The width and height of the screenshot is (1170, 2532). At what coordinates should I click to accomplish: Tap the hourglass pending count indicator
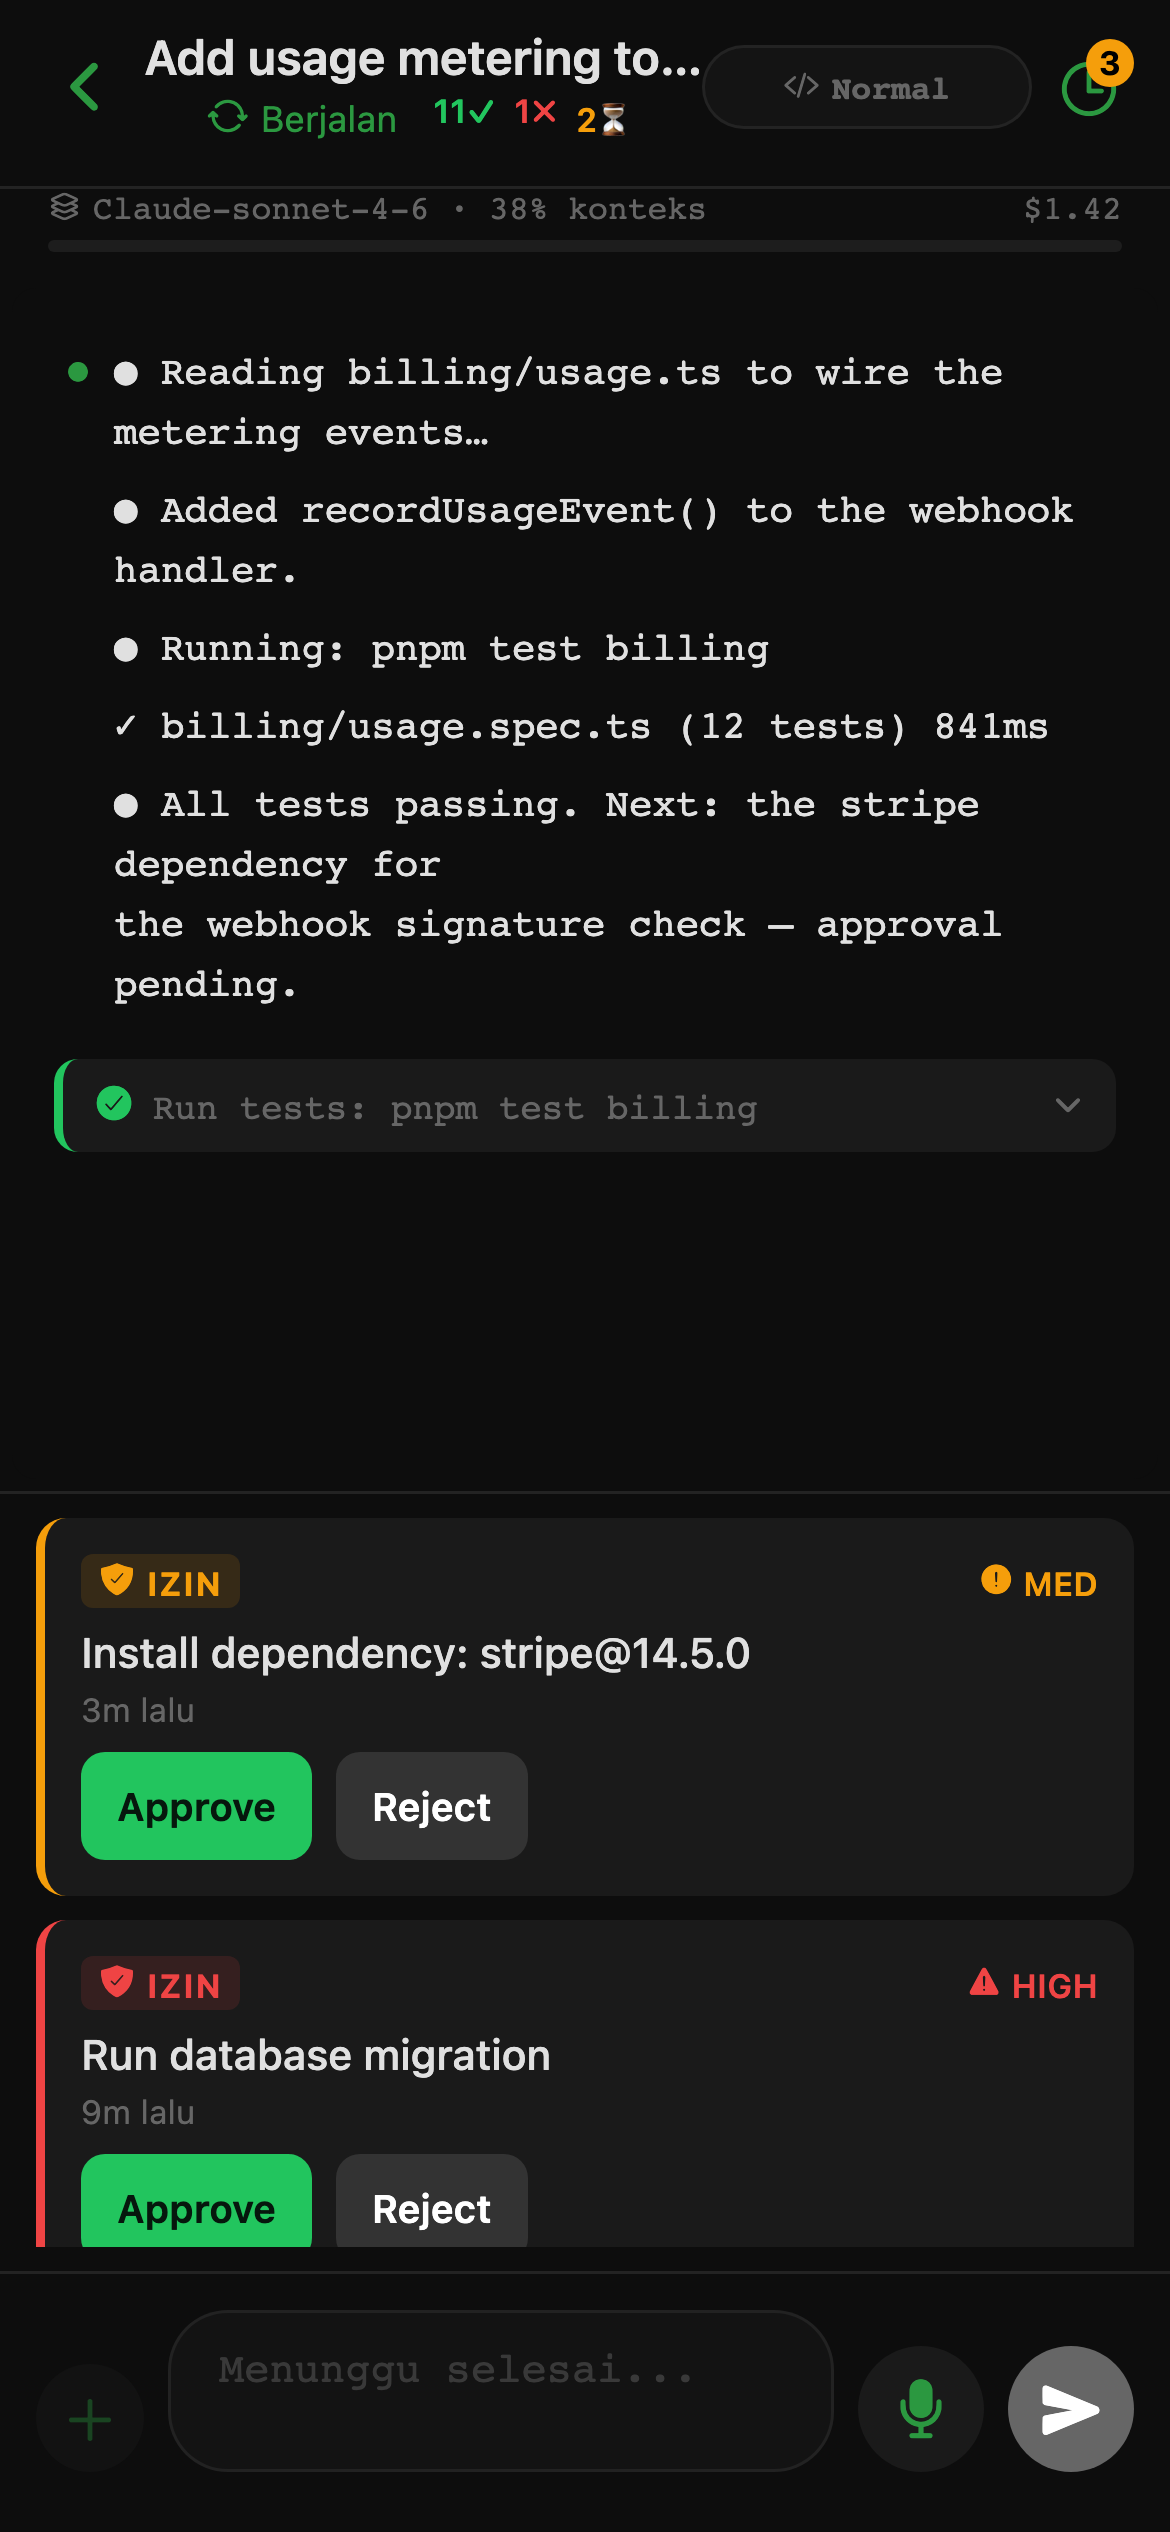click(601, 119)
